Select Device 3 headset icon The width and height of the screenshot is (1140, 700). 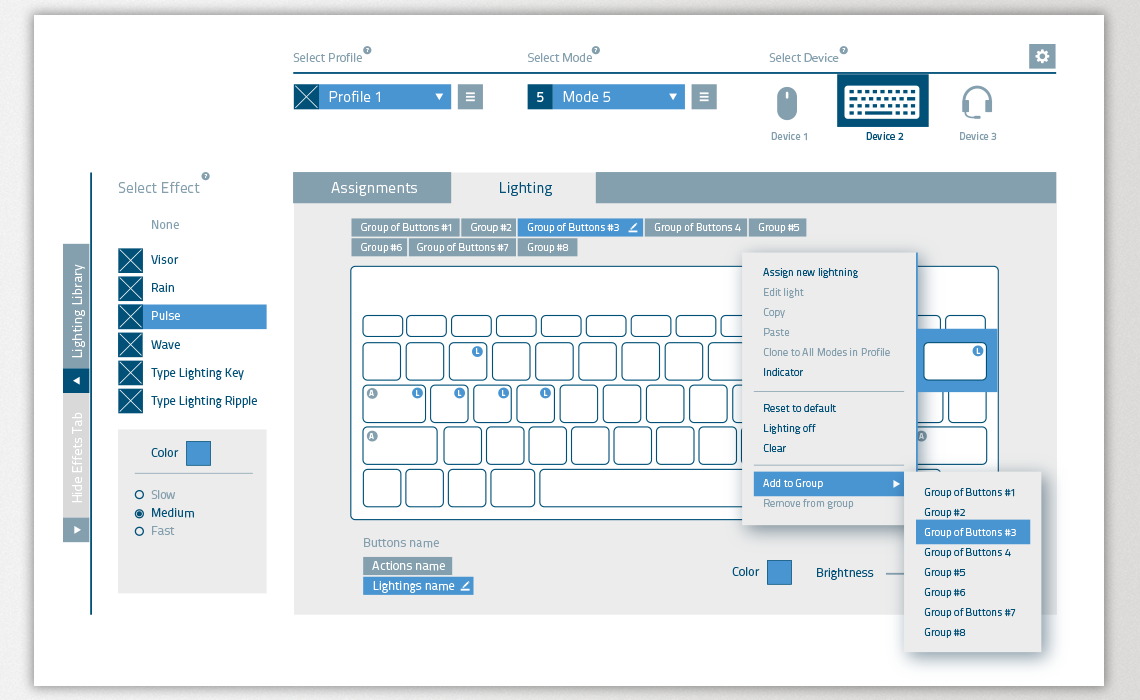point(977,103)
